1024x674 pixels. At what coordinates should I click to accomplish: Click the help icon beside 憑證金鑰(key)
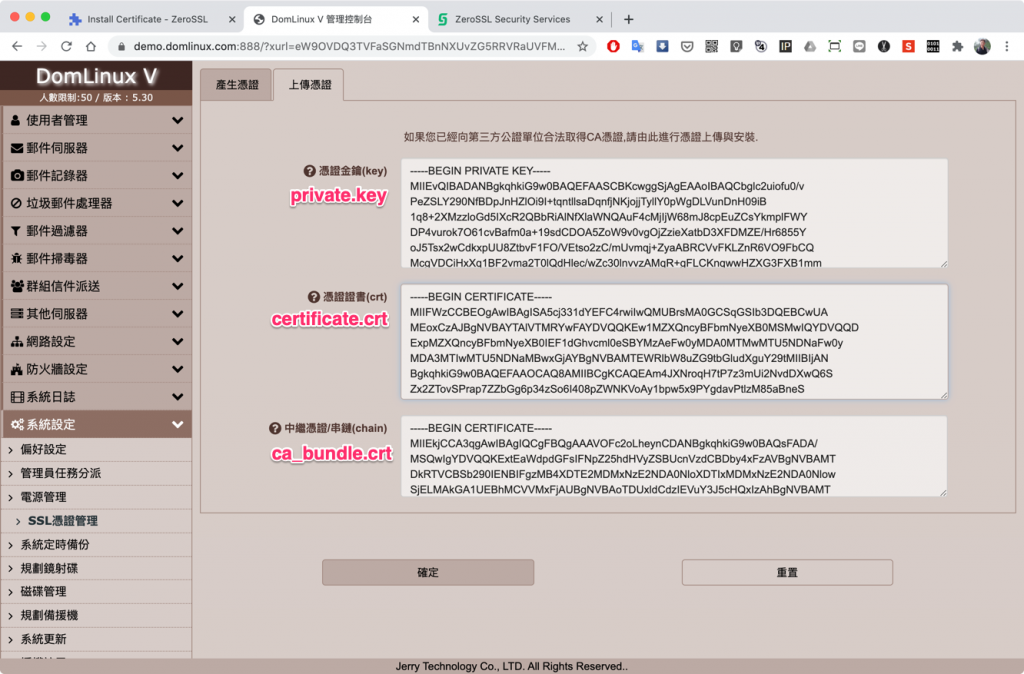click(x=310, y=171)
